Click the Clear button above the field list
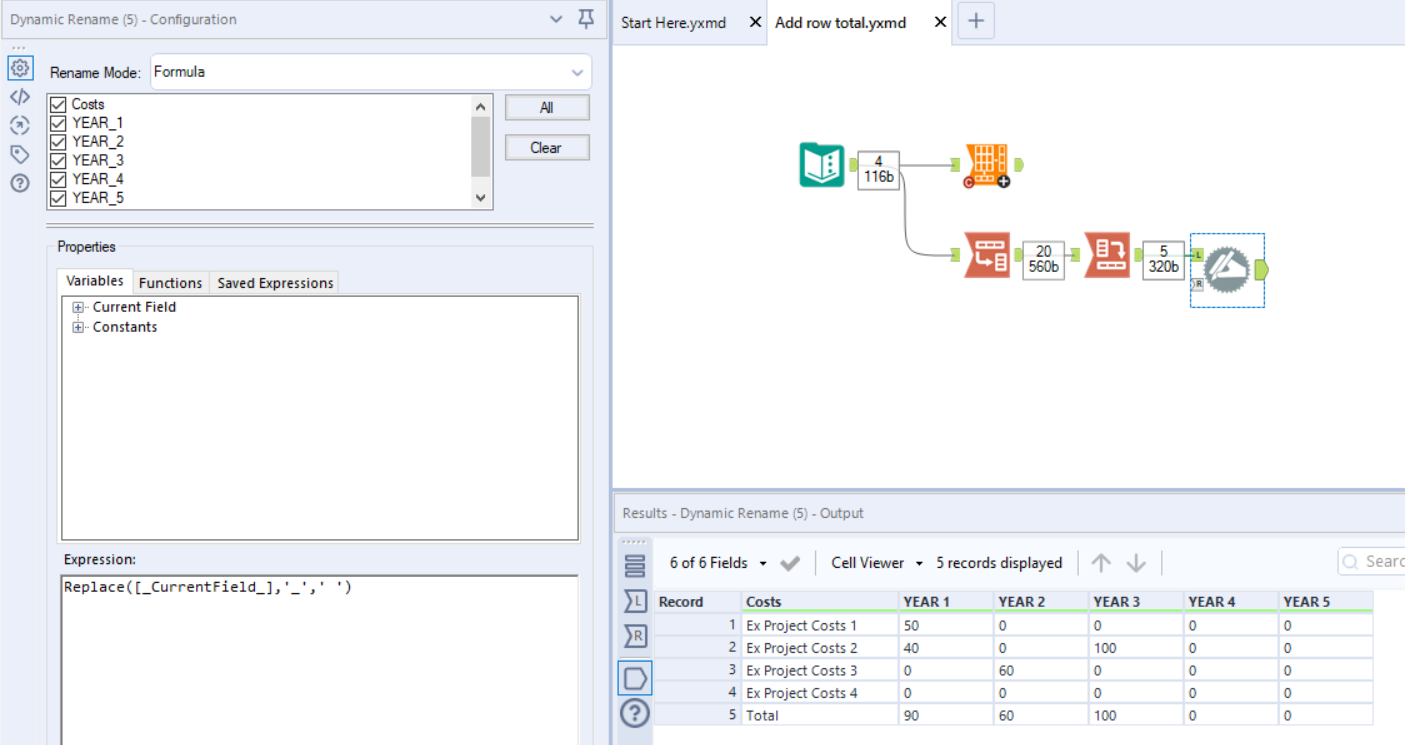Viewport: 1405px width, 745px height. (546, 147)
